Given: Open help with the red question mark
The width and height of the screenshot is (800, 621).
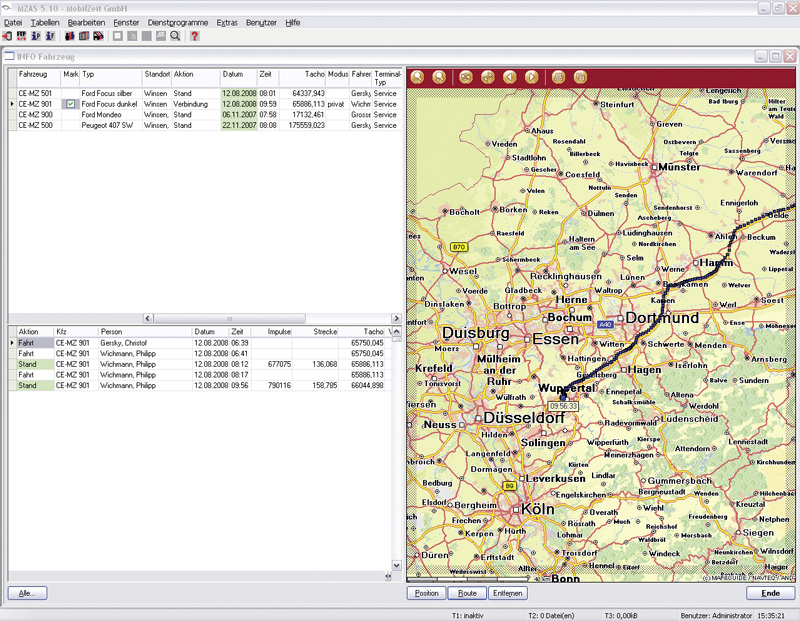Looking at the screenshot, I should click(194, 36).
